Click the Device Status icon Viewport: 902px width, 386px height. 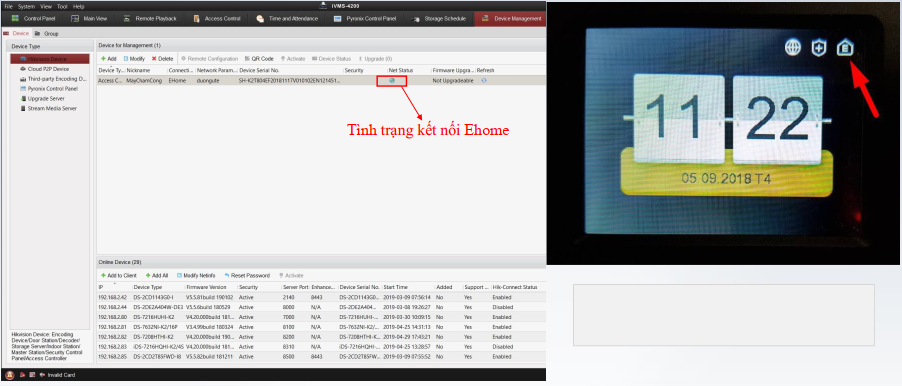(315, 59)
